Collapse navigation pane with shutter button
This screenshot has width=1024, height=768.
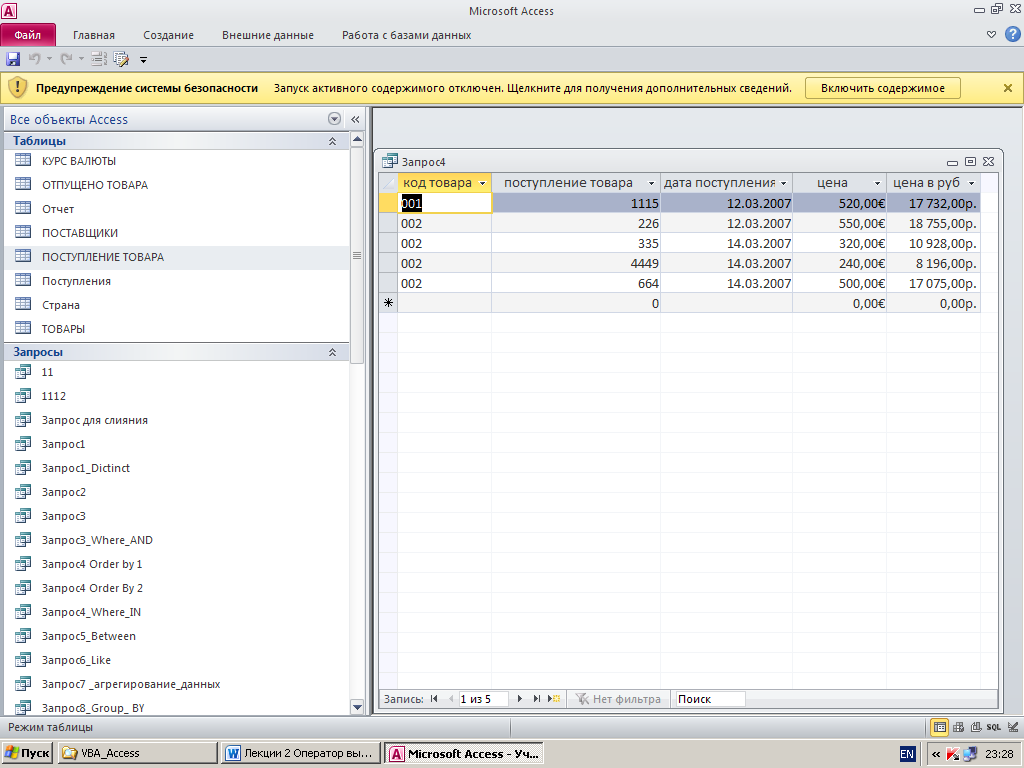(x=355, y=119)
